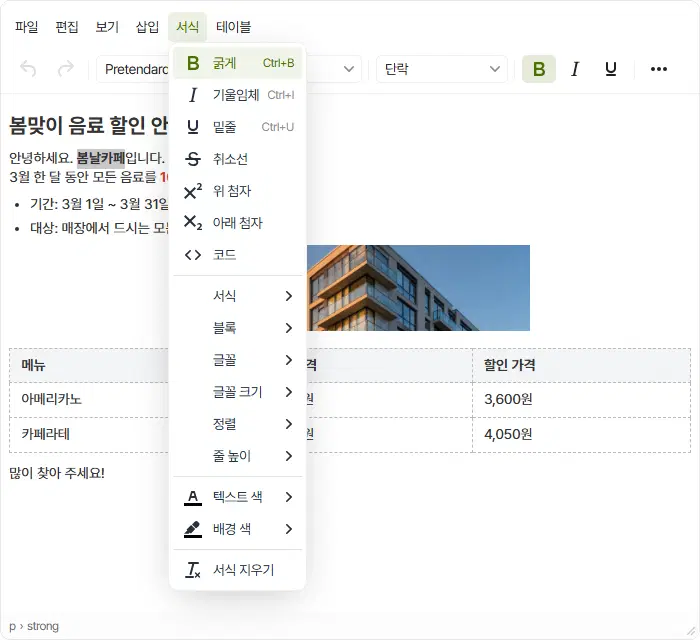The height and width of the screenshot is (640, 700).
Task: Click the 봄맞이 음료 할인 heading
Action: click(x=88, y=125)
